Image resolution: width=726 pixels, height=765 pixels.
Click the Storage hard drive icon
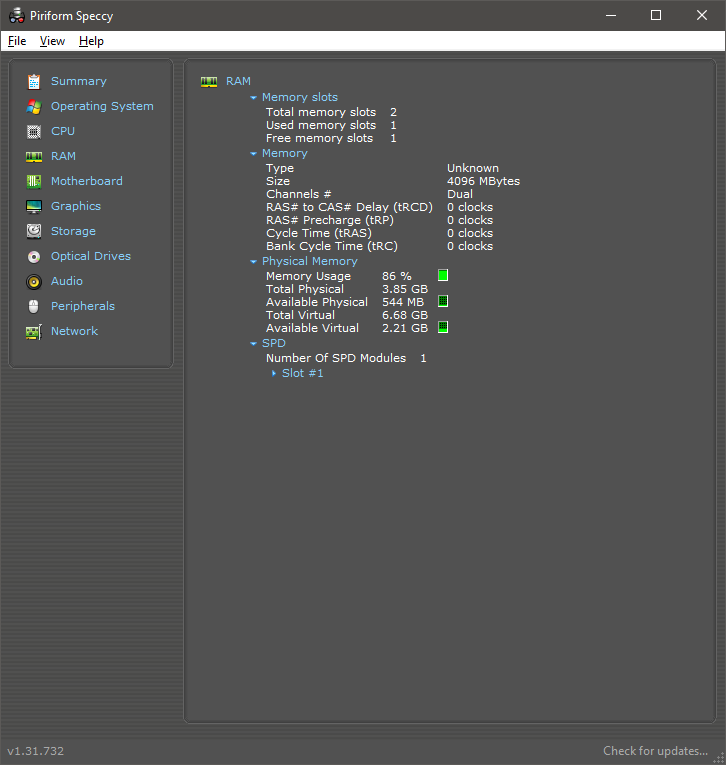pyautogui.click(x=34, y=231)
